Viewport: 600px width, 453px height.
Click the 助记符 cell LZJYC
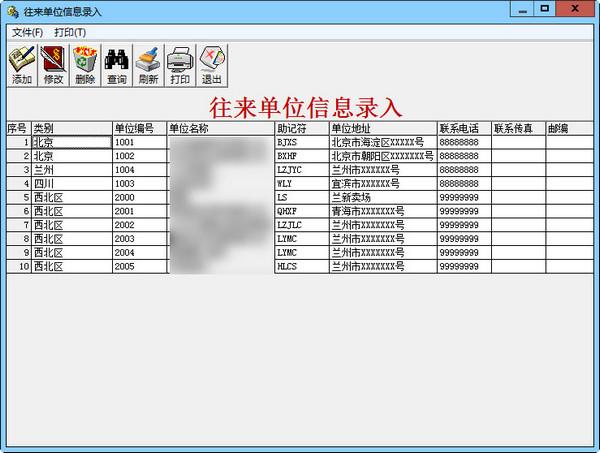302,170
